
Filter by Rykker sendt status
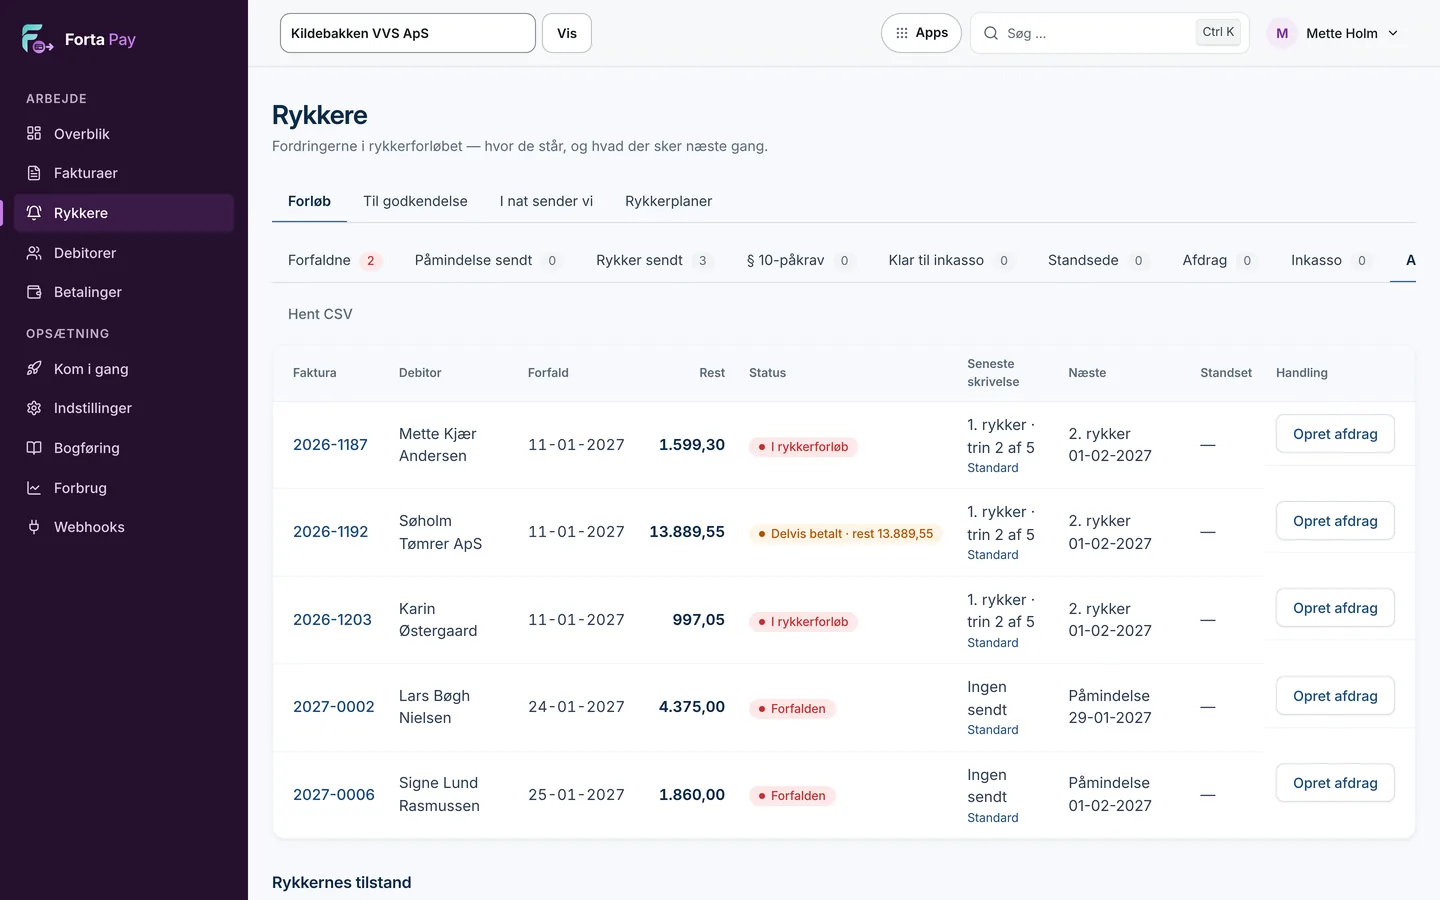[654, 260]
